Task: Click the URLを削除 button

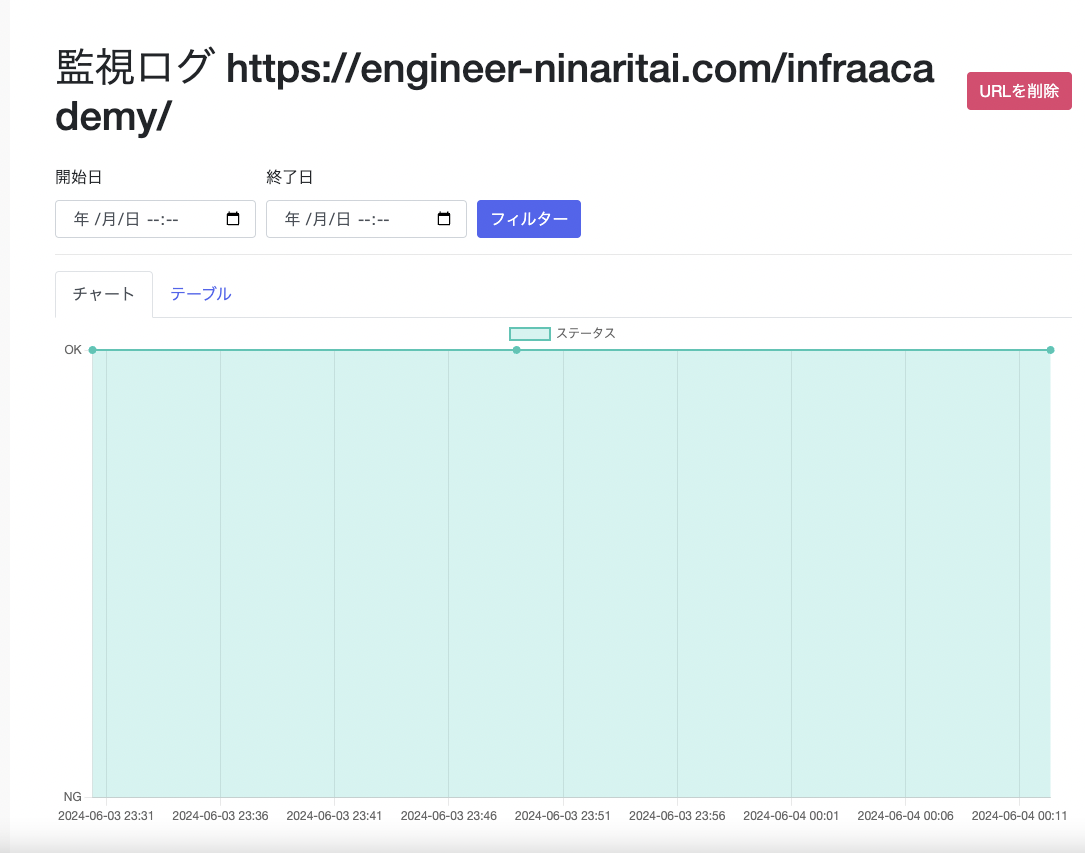Action: (1019, 90)
